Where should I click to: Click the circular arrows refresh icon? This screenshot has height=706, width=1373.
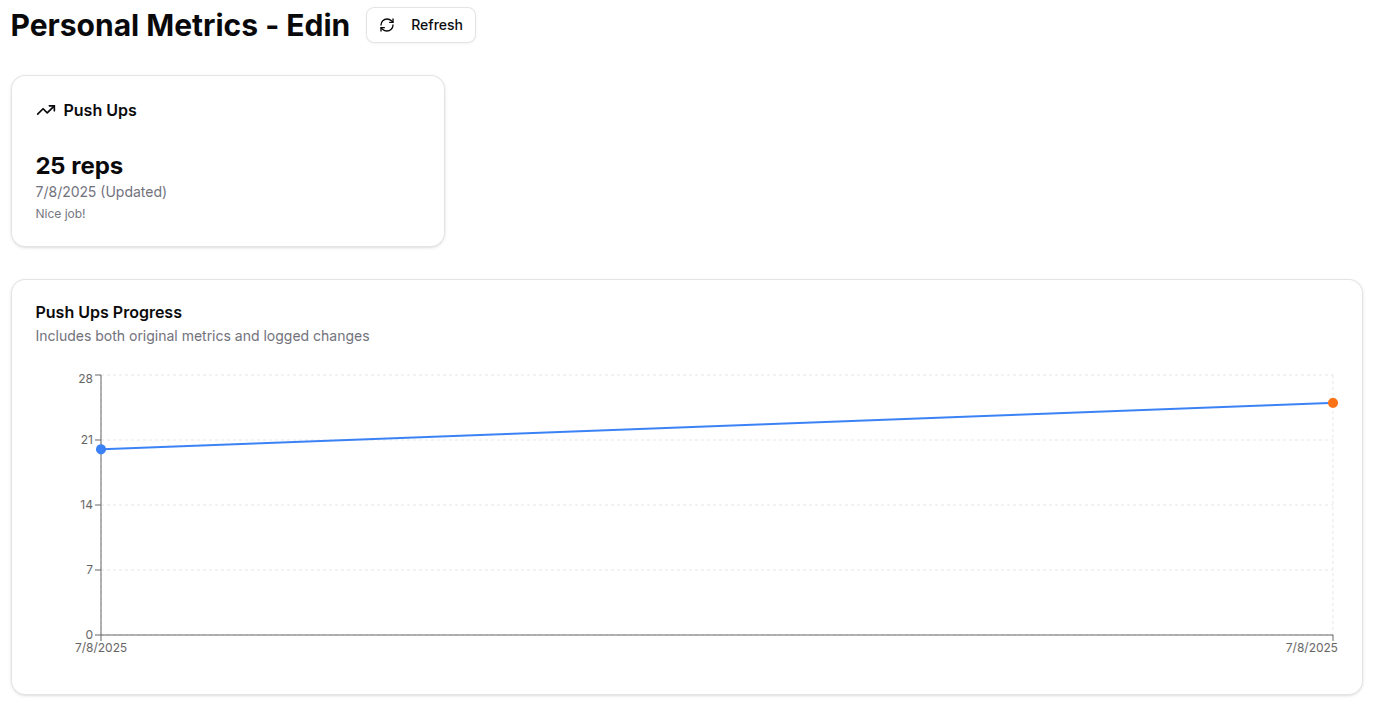(388, 25)
